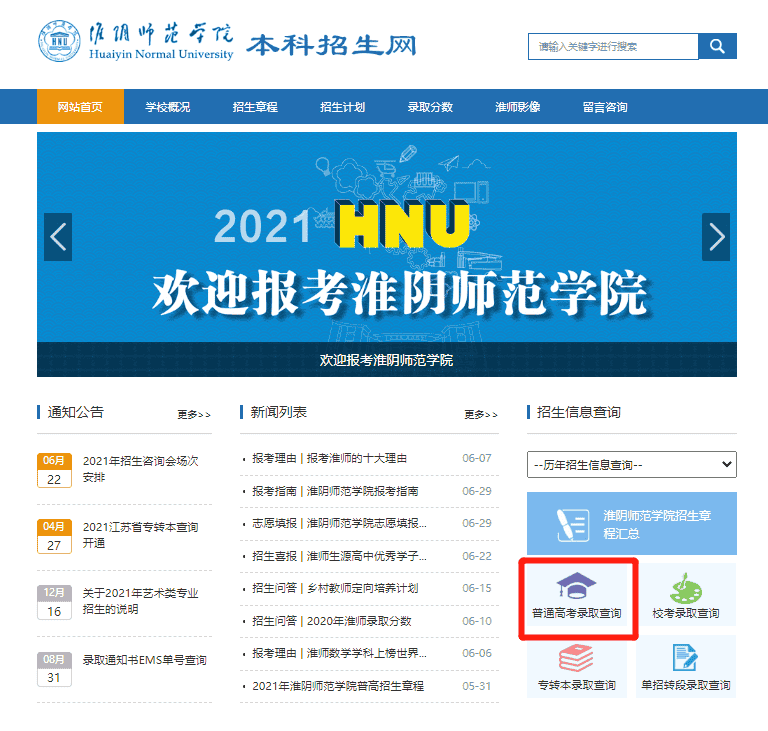Open 普通高考录取查询 graduation cap icon
768x731 pixels.
point(576,585)
